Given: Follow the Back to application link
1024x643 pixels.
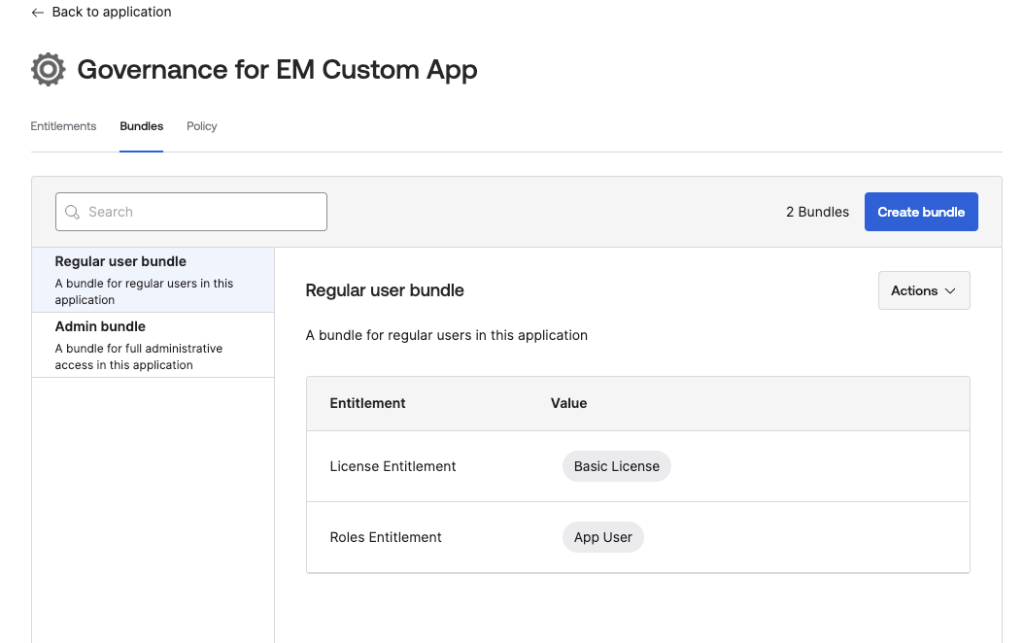Looking at the screenshot, I should pyautogui.click(x=111, y=12).
